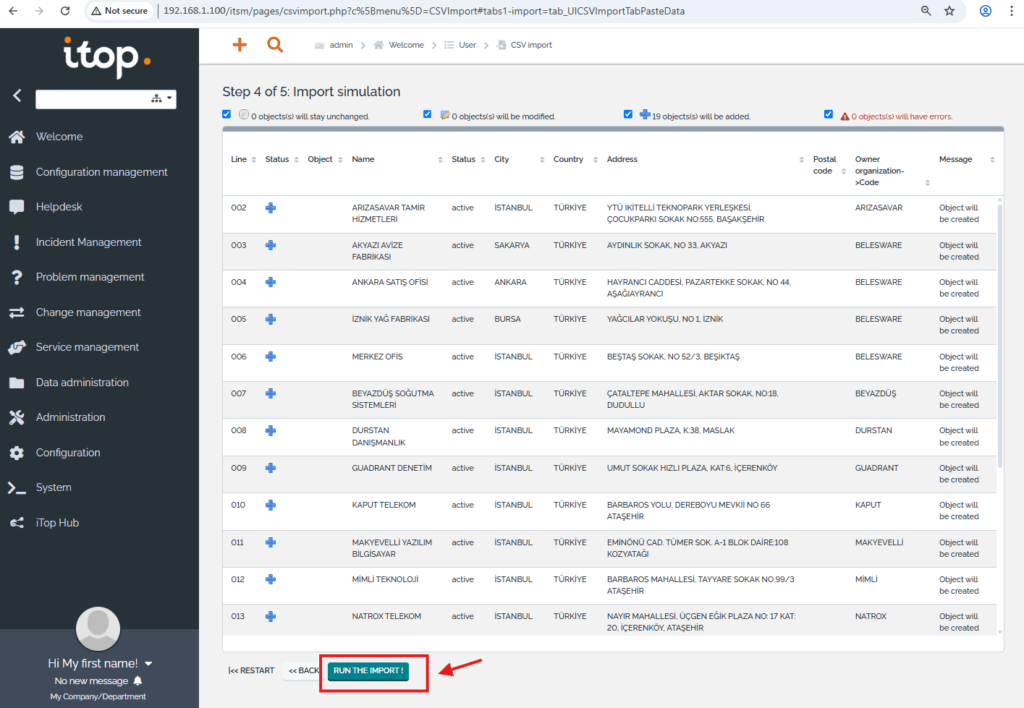Viewport: 1024px width, 708px height.
Task: Click the iTop logo
Action: [107, 57]
